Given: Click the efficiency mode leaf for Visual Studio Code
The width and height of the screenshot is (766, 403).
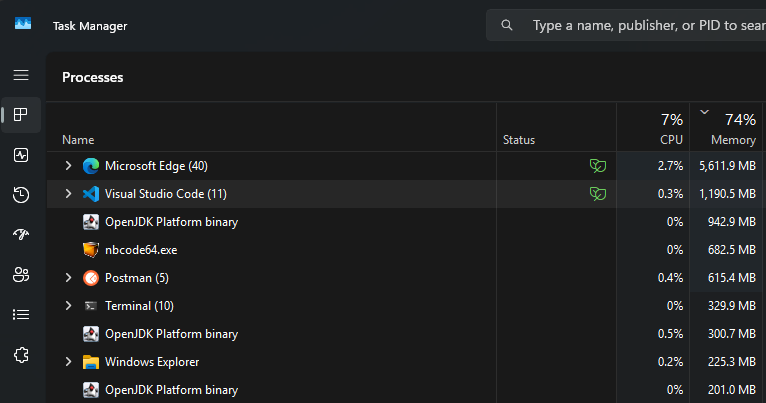Looking at the screenshot, I should pyautogui.click(x=598, y=194).
